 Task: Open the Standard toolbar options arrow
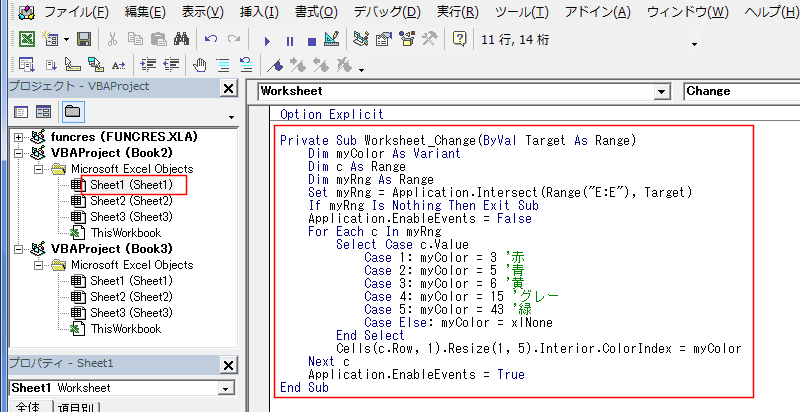[694, 44]
